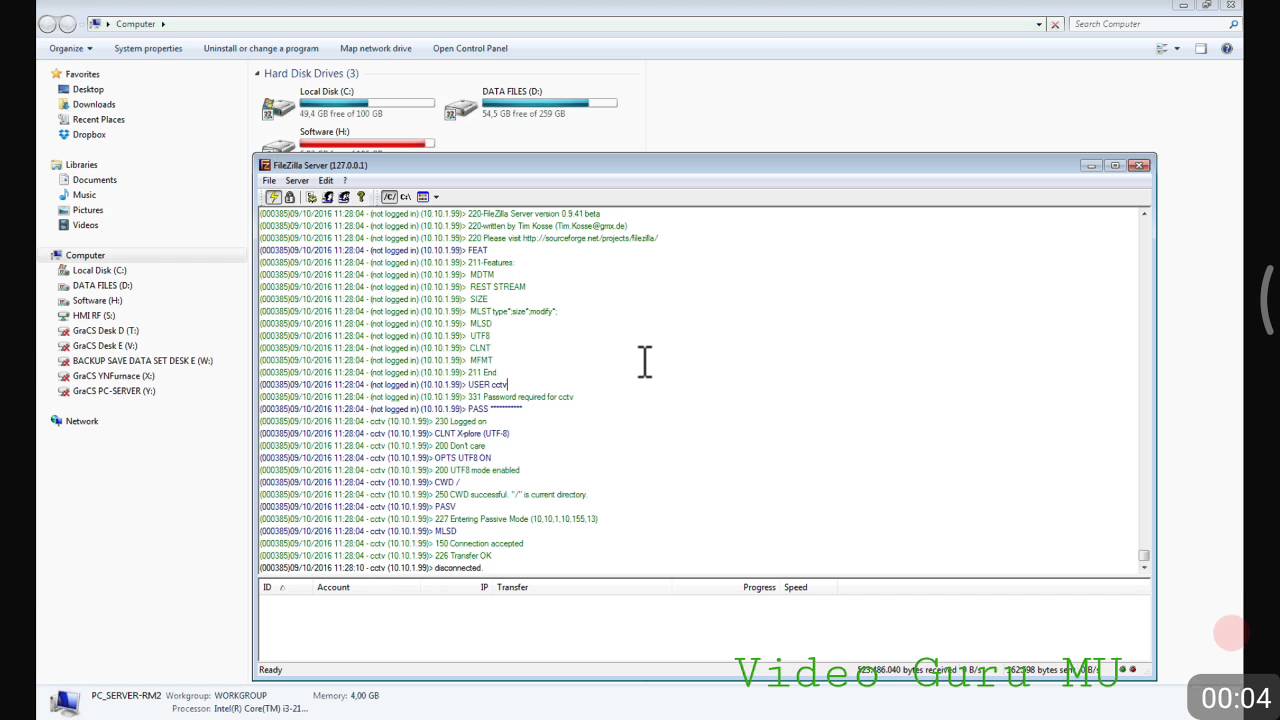Select Network in navigation pane
1280x720 pixels.
(81, 421)
